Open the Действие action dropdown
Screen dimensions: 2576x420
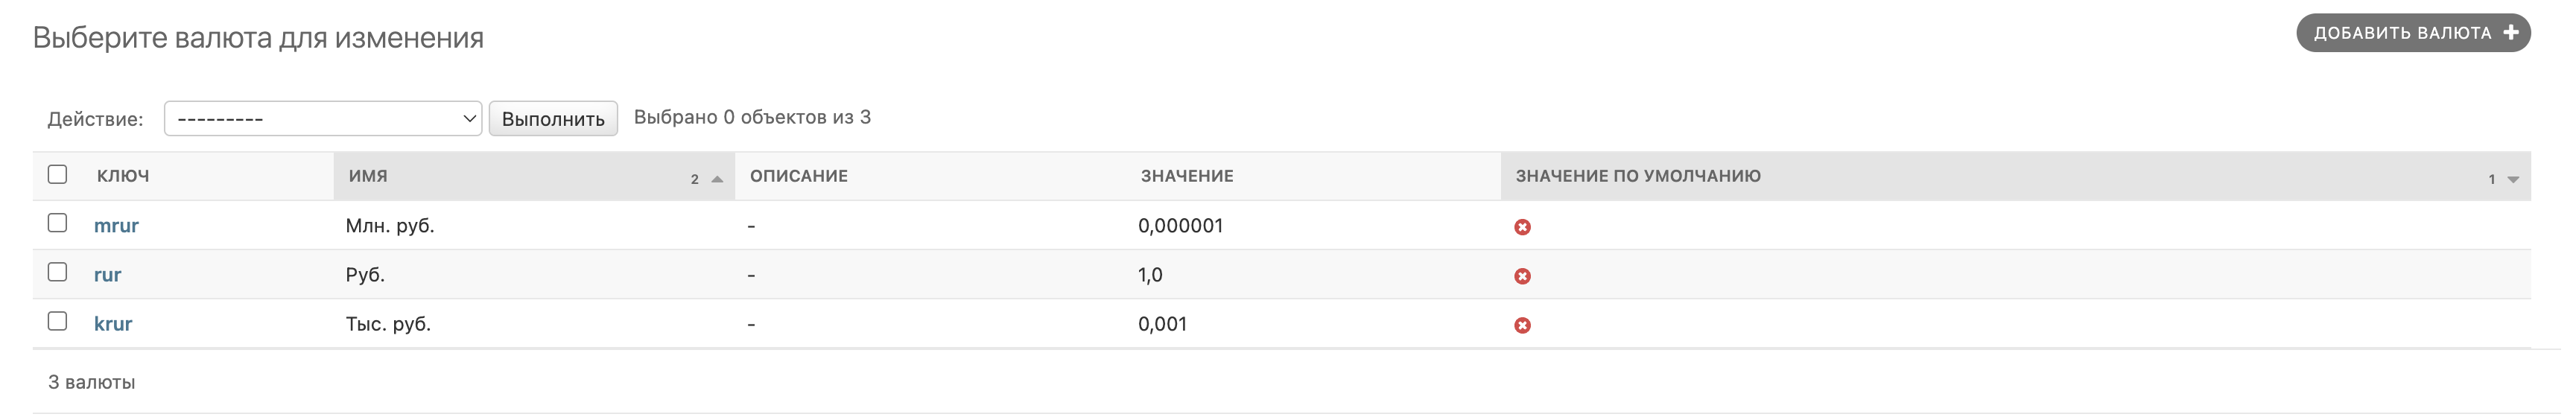click(x=322, y=119)
